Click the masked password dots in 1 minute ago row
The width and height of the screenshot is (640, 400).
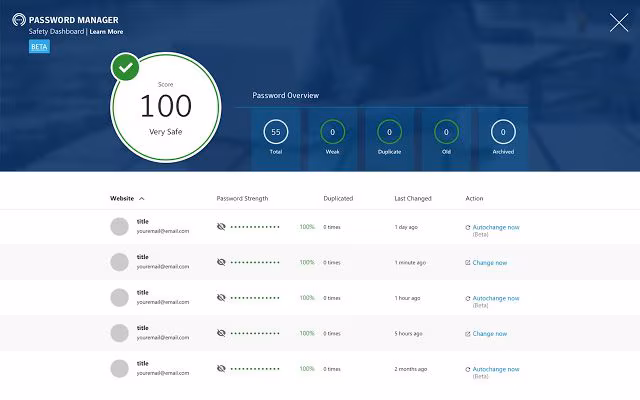tap(255, 262)
